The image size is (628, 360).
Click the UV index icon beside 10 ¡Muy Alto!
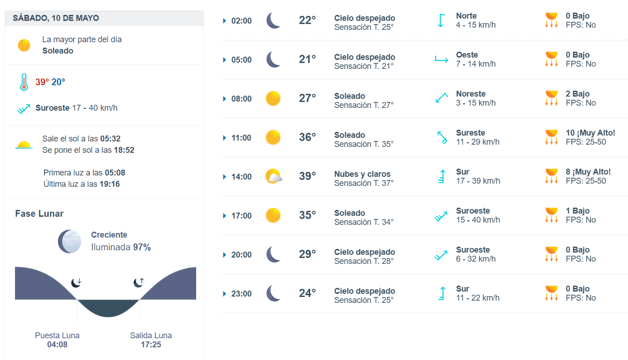click(552, 137)
